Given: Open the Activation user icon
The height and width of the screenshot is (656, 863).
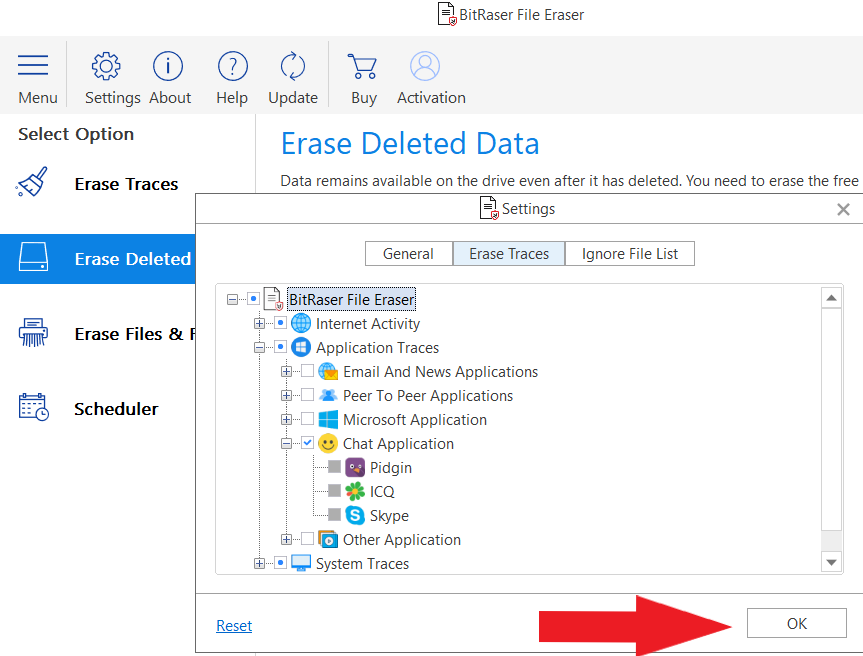Looking at the screenshot, I should pyautogui.click(x=425, y=66).
